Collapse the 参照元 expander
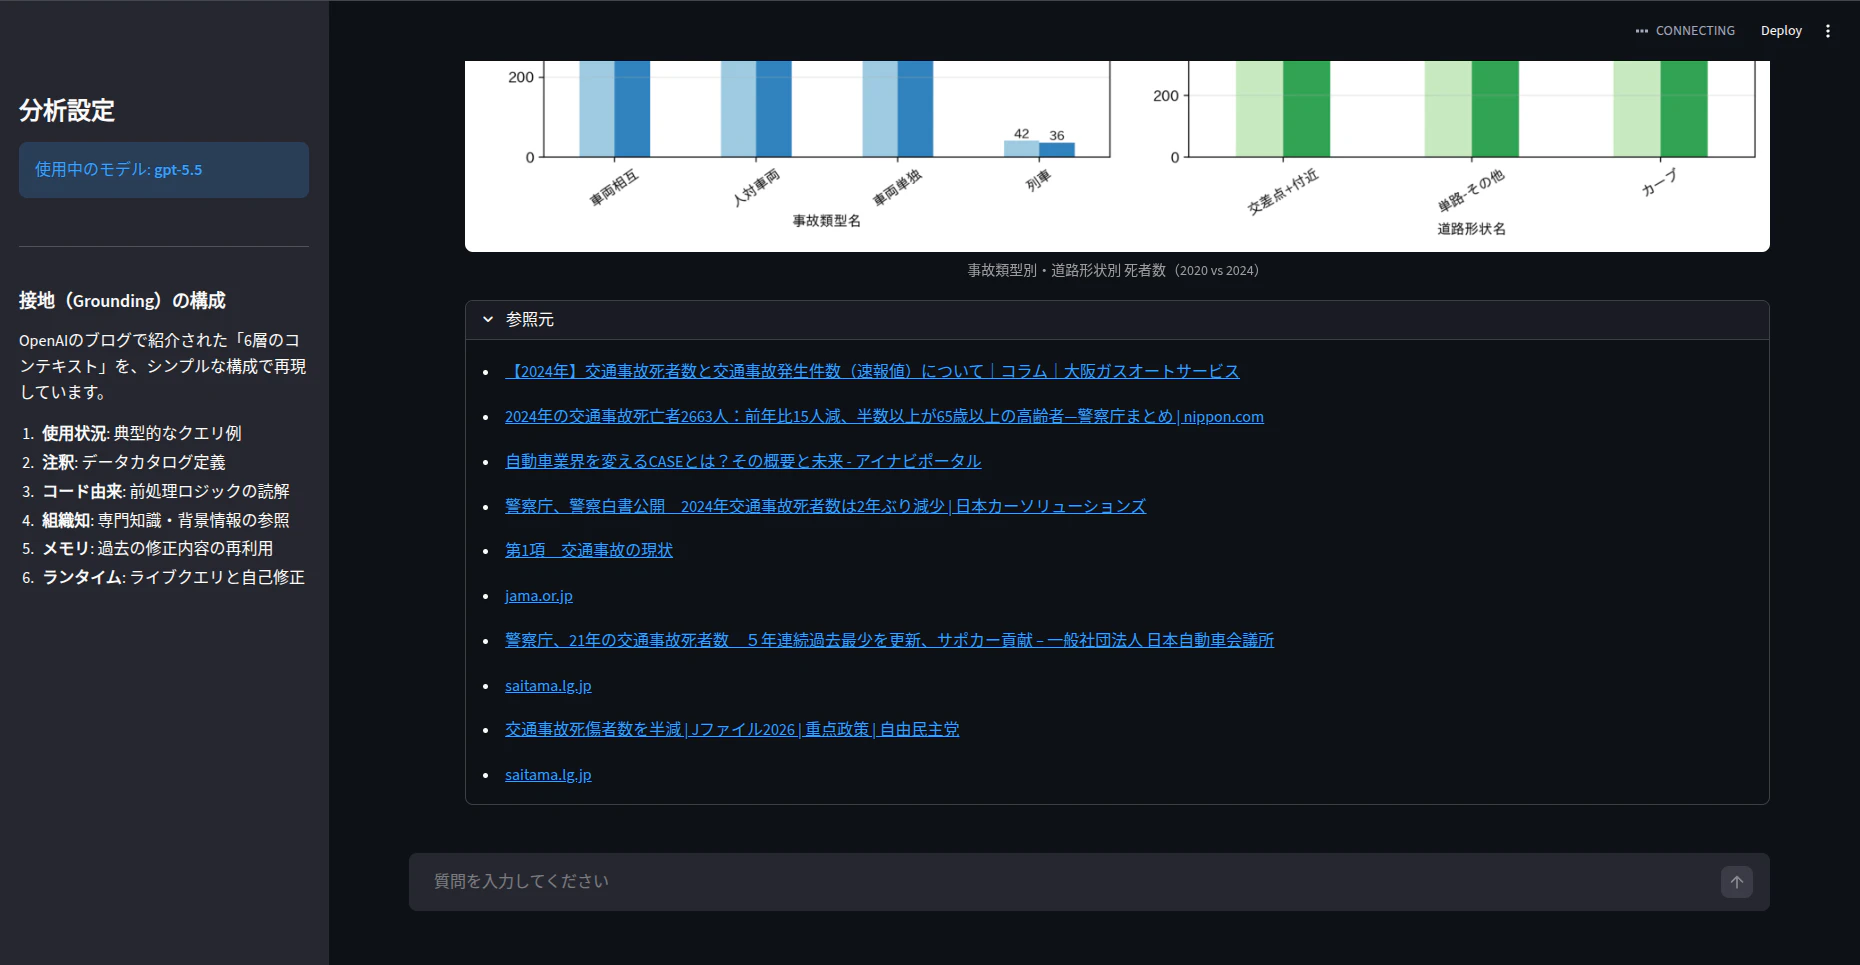The width and height of the screenshot is (1860, 965). [1117, 320]
